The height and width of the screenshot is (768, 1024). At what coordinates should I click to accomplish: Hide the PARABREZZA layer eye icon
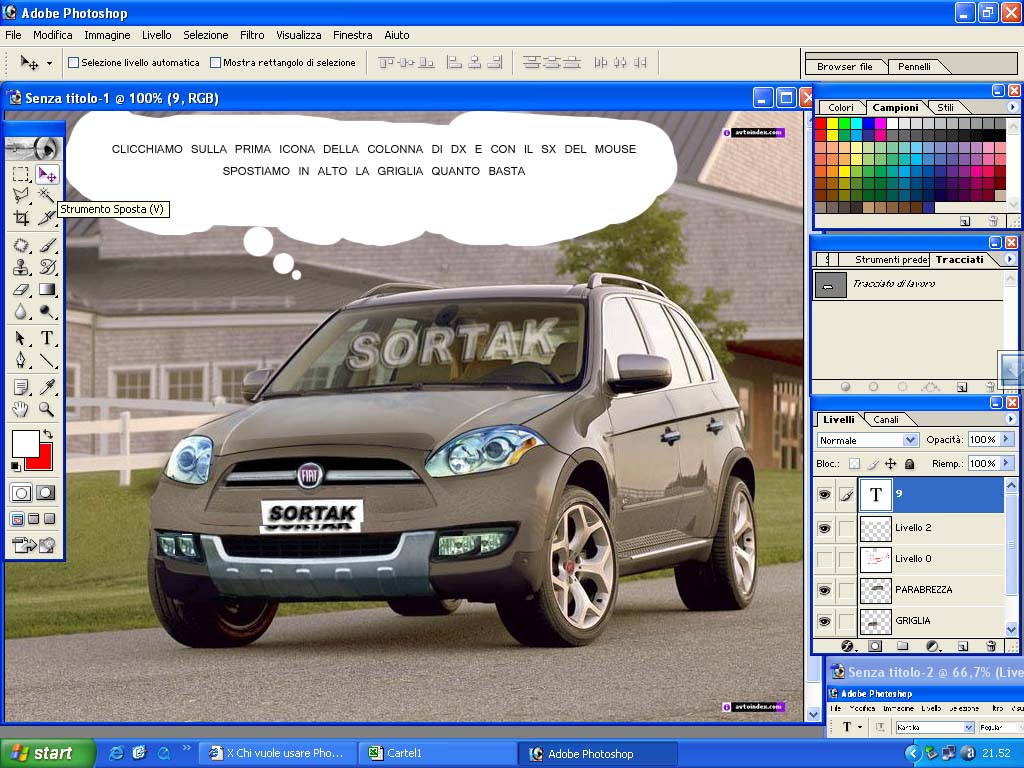[824, 590]
